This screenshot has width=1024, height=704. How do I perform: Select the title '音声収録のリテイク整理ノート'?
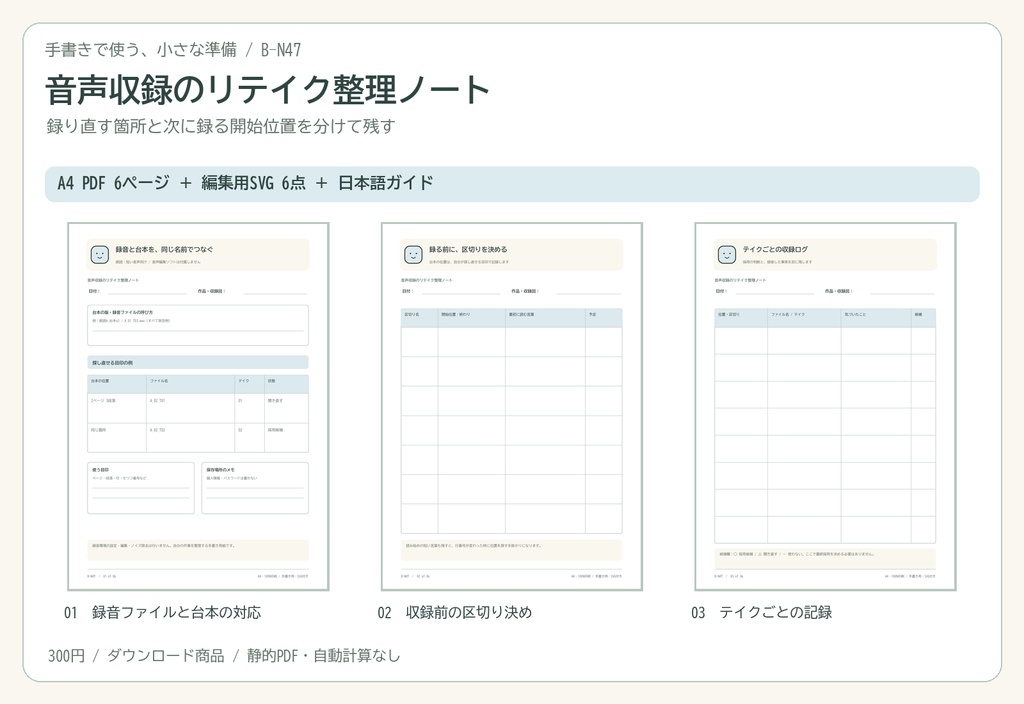click(x=268, y=89)
